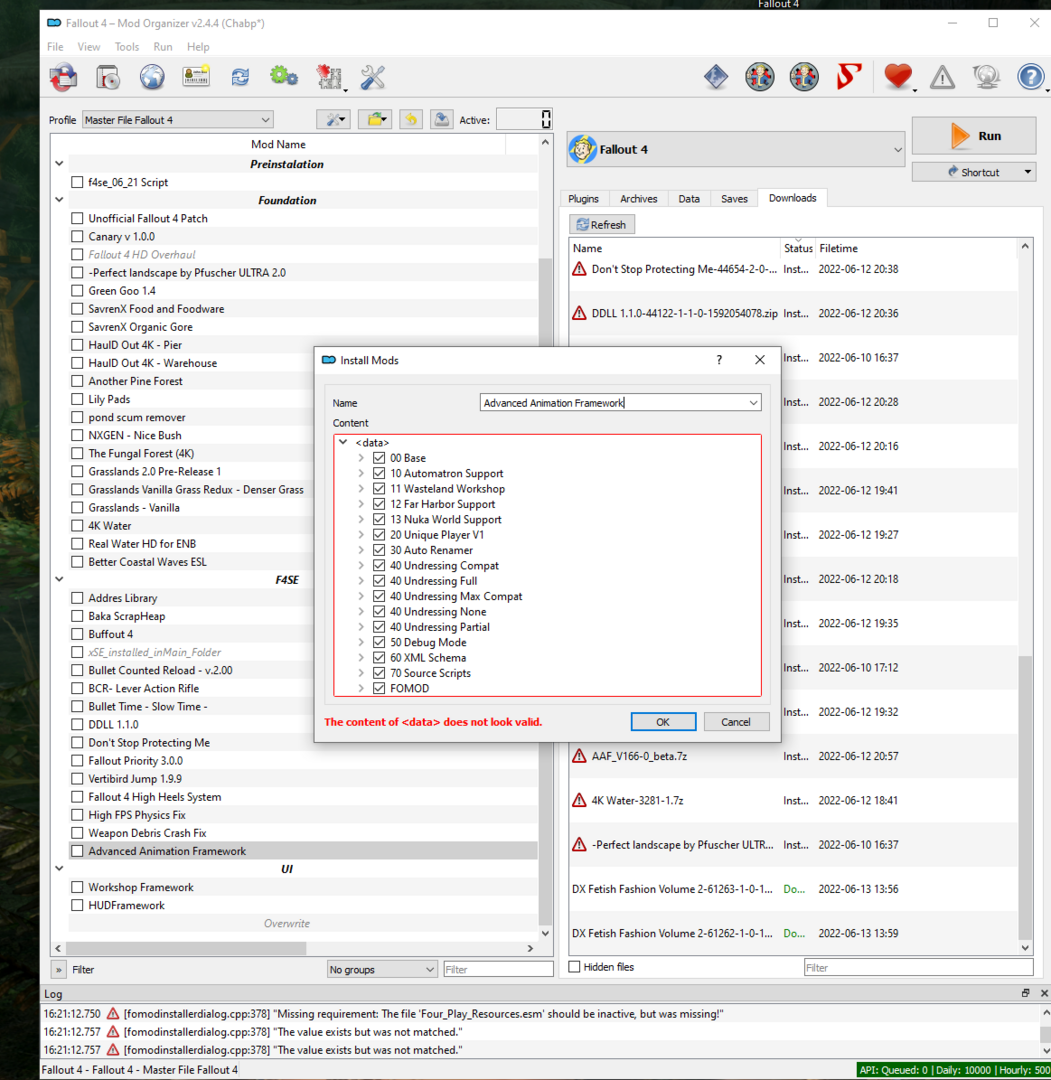Collapse the Foundation separator group
The width and height of the screenshot is (1051, 1080).
coord(59,200)
